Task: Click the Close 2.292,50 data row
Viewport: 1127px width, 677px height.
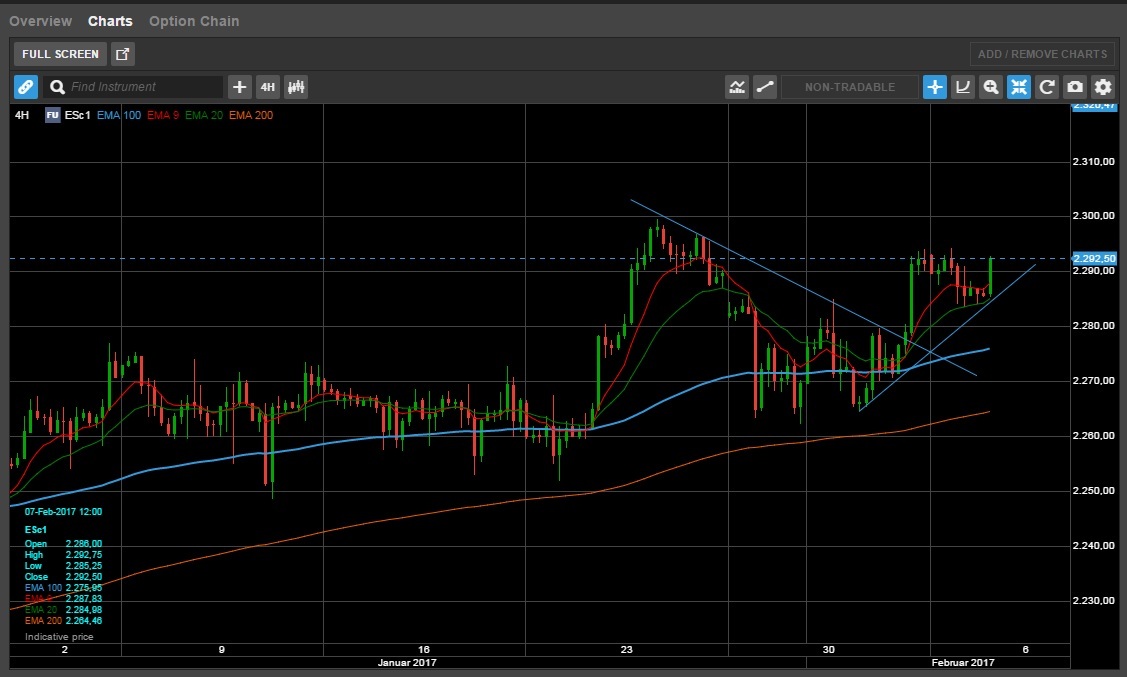Action: pos(63,576)
